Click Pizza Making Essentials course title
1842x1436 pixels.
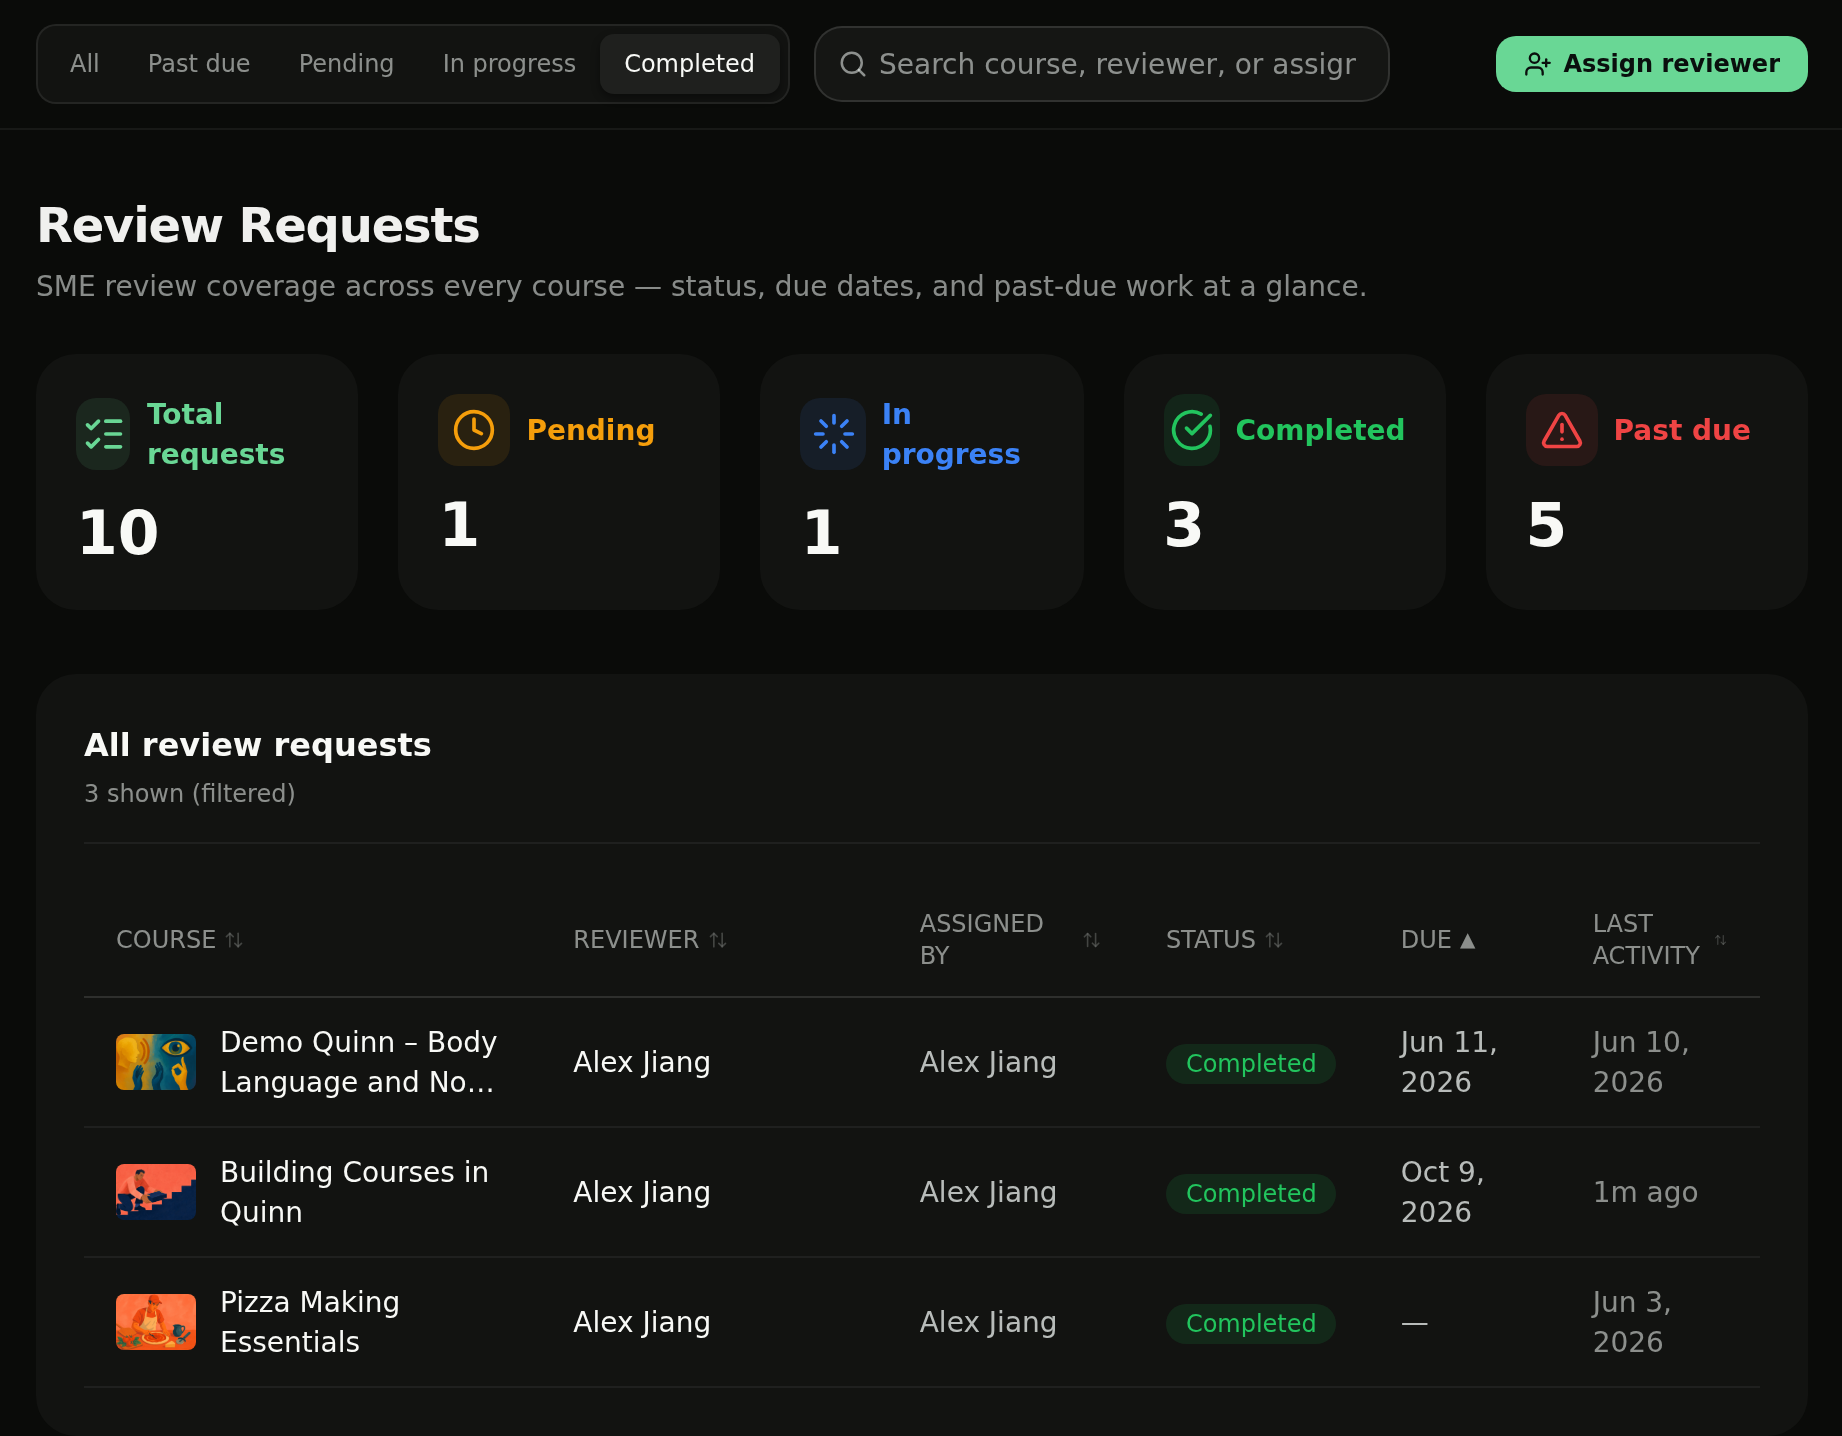tap(310, 1322)
